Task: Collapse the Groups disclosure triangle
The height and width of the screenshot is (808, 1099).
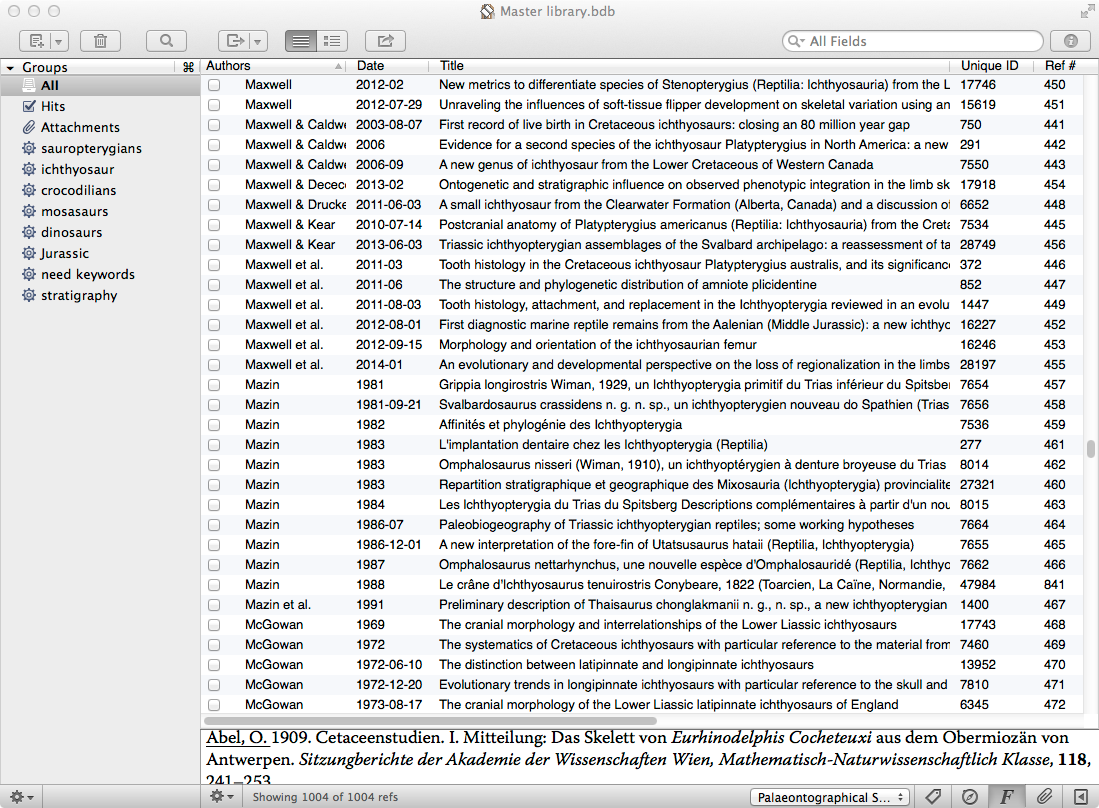Action: point(11,68)
